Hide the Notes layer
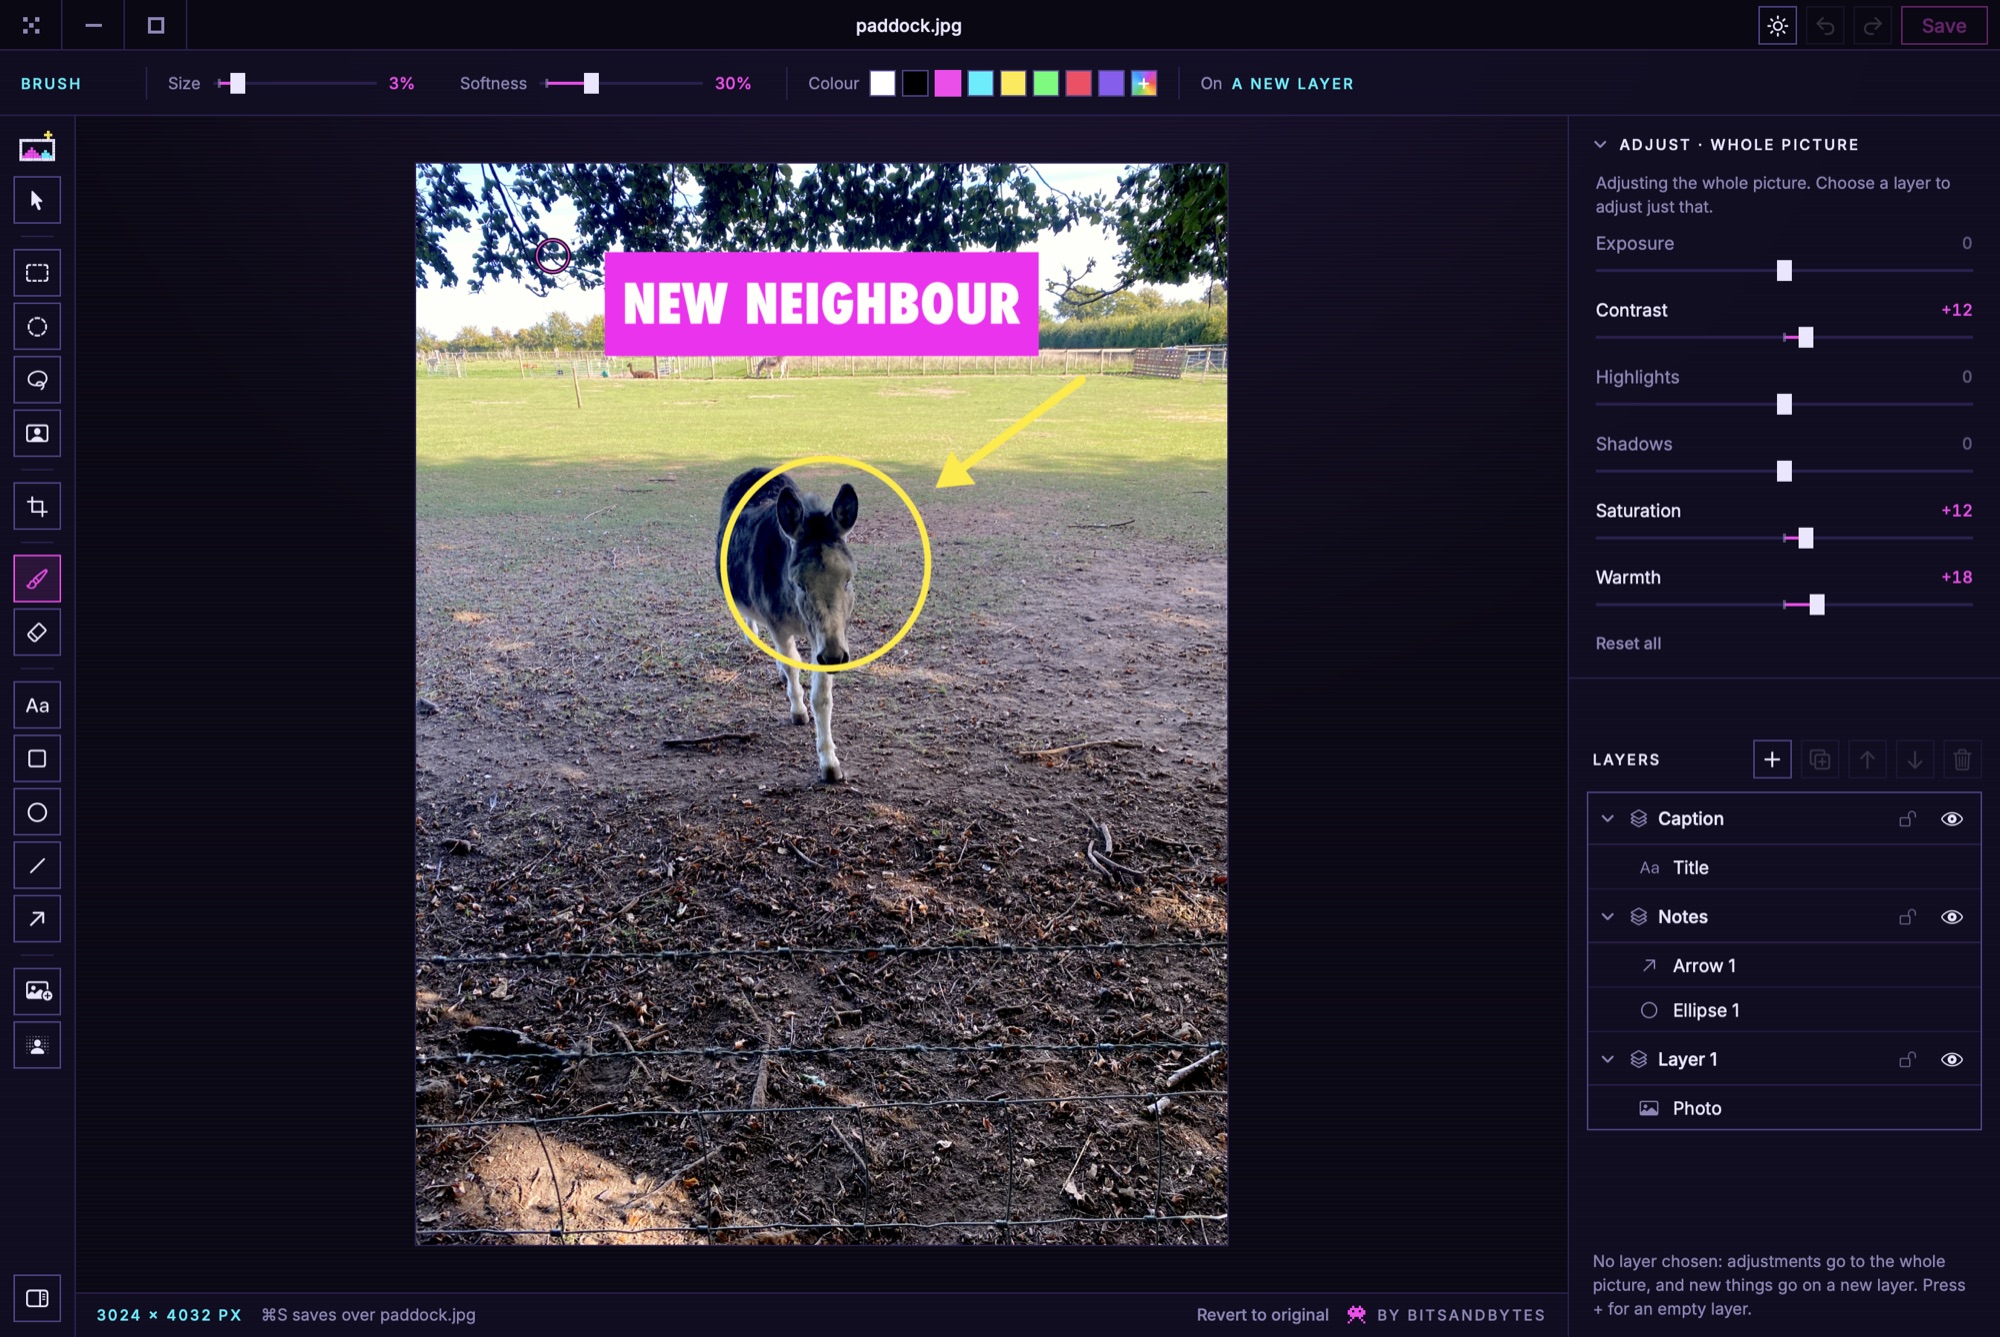2000x1337 pixels. click(x=1951, y=917)
